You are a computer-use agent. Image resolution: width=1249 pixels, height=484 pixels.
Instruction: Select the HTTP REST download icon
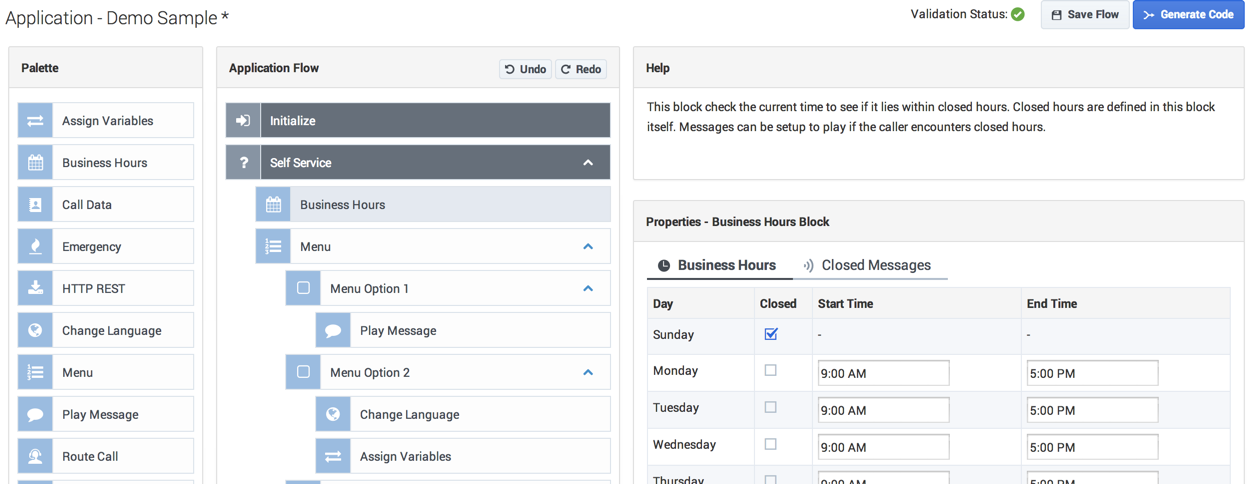click(x=35, y=289)
